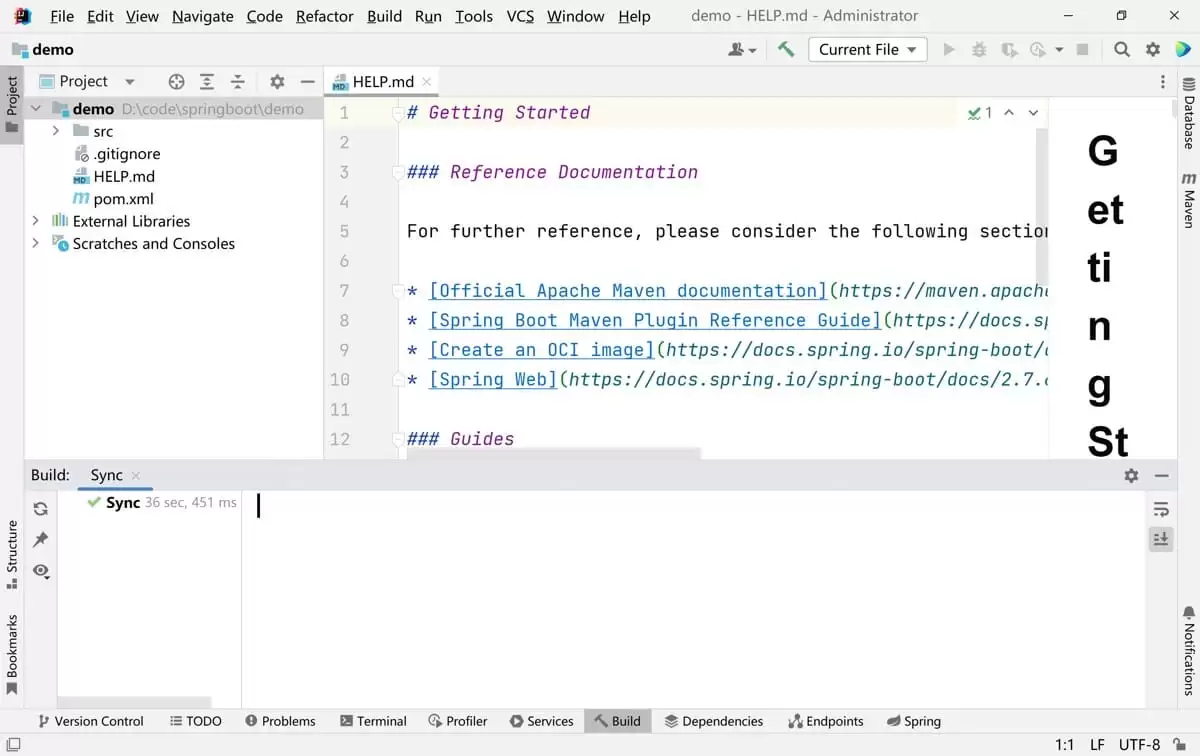
Task: Open the Structure side tool window
Action: 12,553
